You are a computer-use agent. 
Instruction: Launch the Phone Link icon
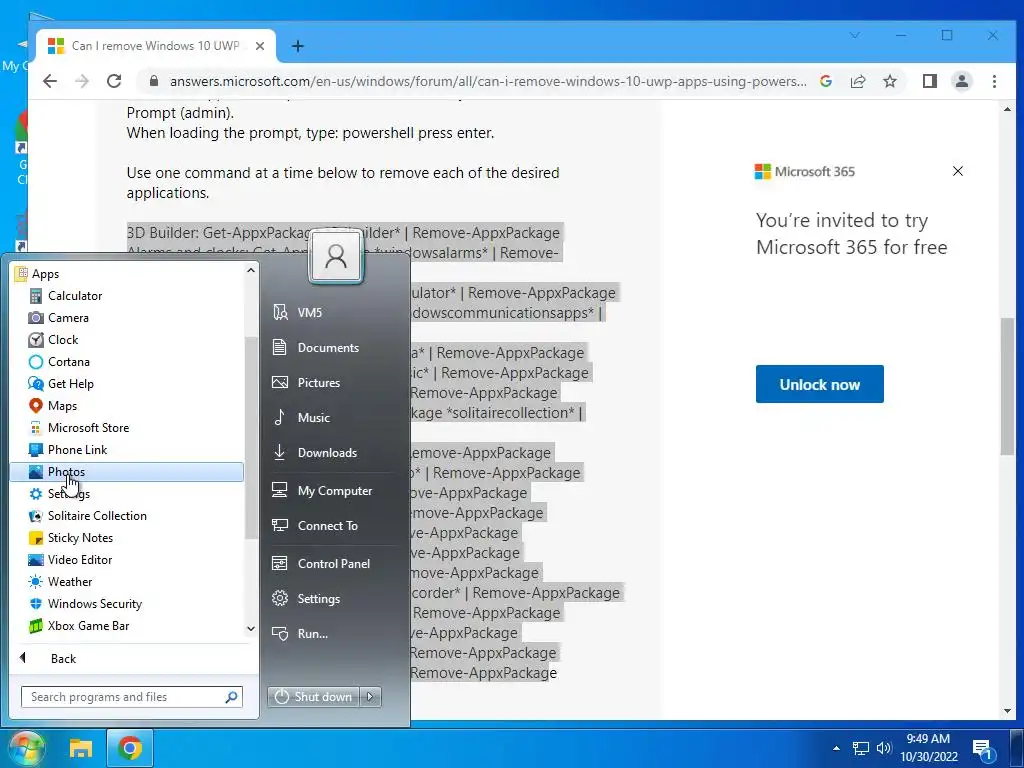36,450
